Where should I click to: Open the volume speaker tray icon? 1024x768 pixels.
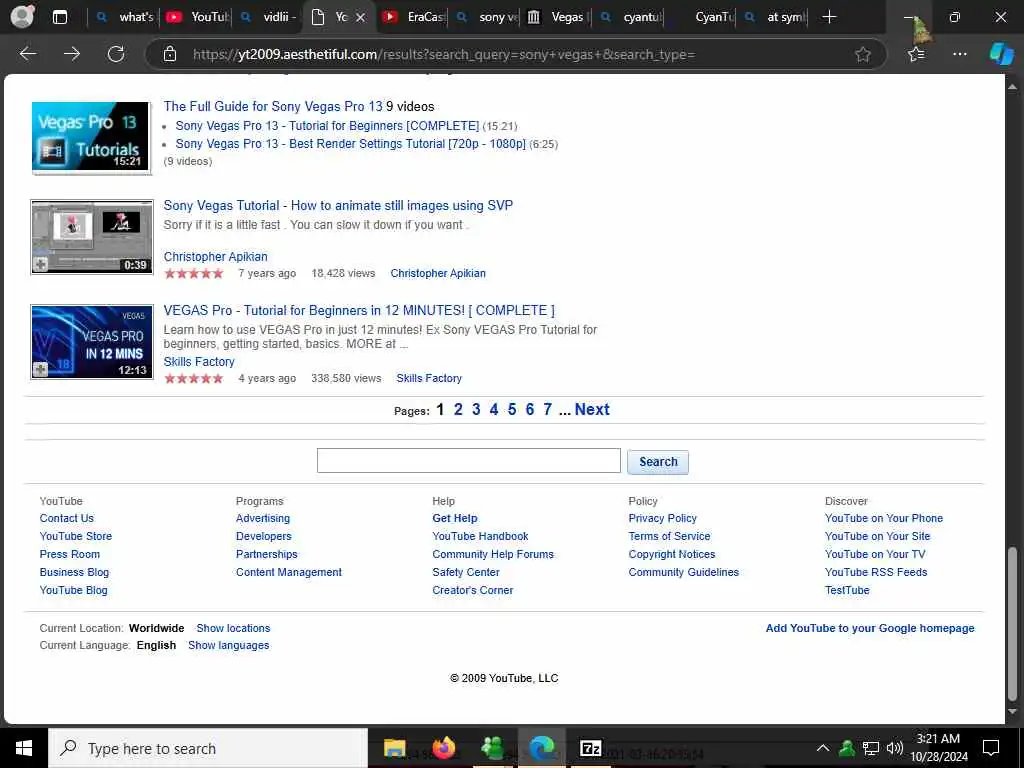pos(895,748)
